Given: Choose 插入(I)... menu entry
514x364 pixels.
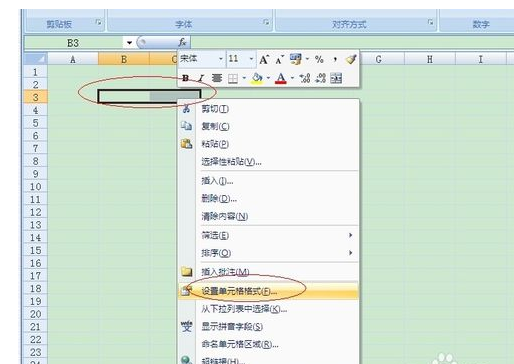Looking at the screenshot, I should 269,181.
